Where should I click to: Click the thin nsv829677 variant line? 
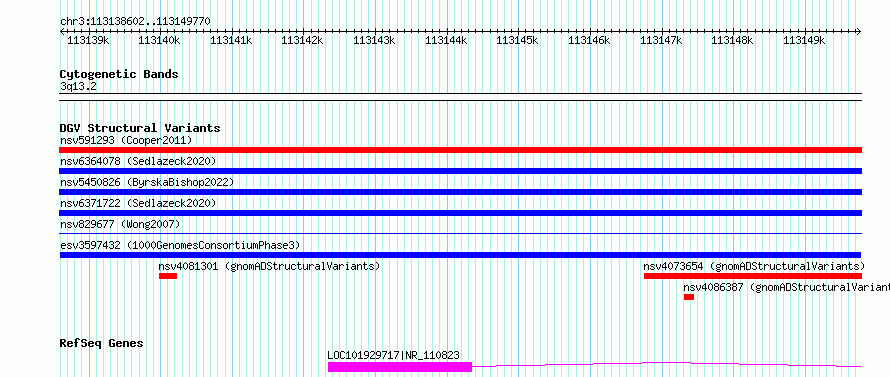[460, 233]
